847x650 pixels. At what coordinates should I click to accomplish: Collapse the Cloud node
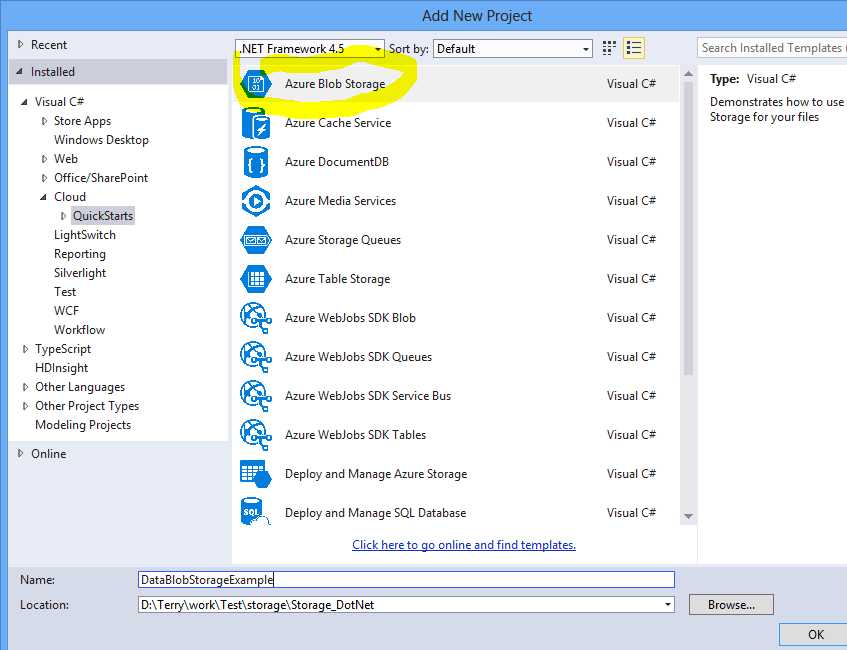click(x=43, y=197)
